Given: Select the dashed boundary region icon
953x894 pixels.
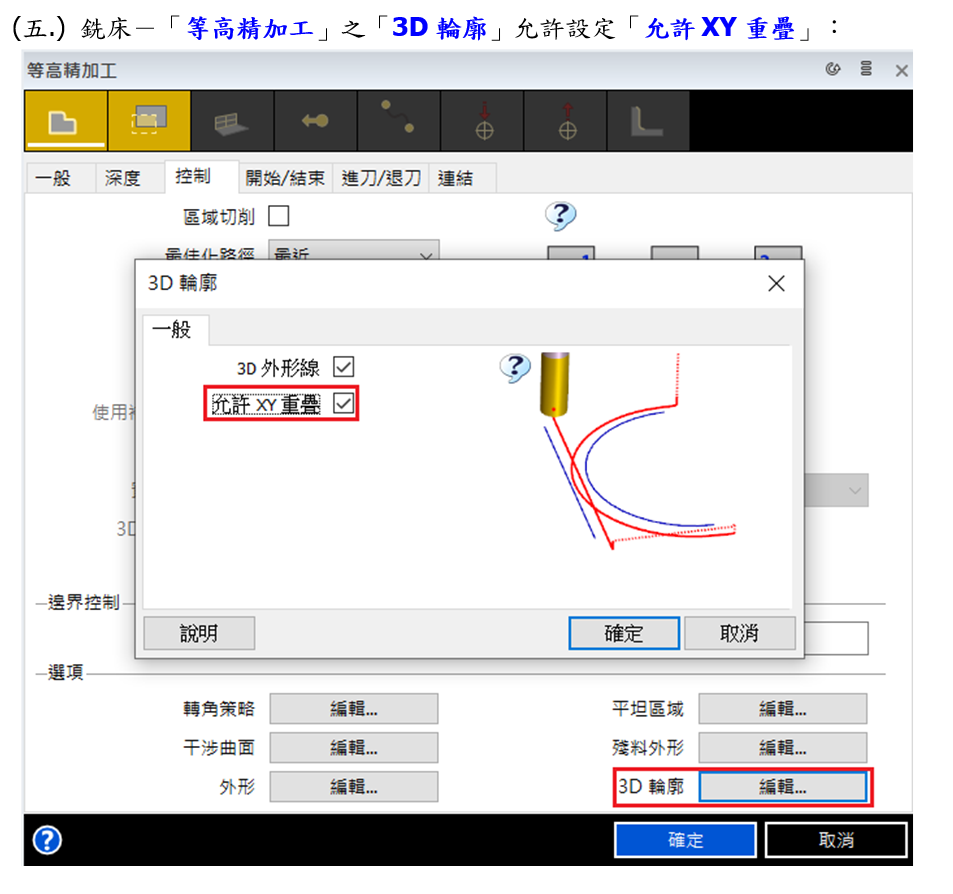Looking at the screenshot, I should click(x=148, y=121).
